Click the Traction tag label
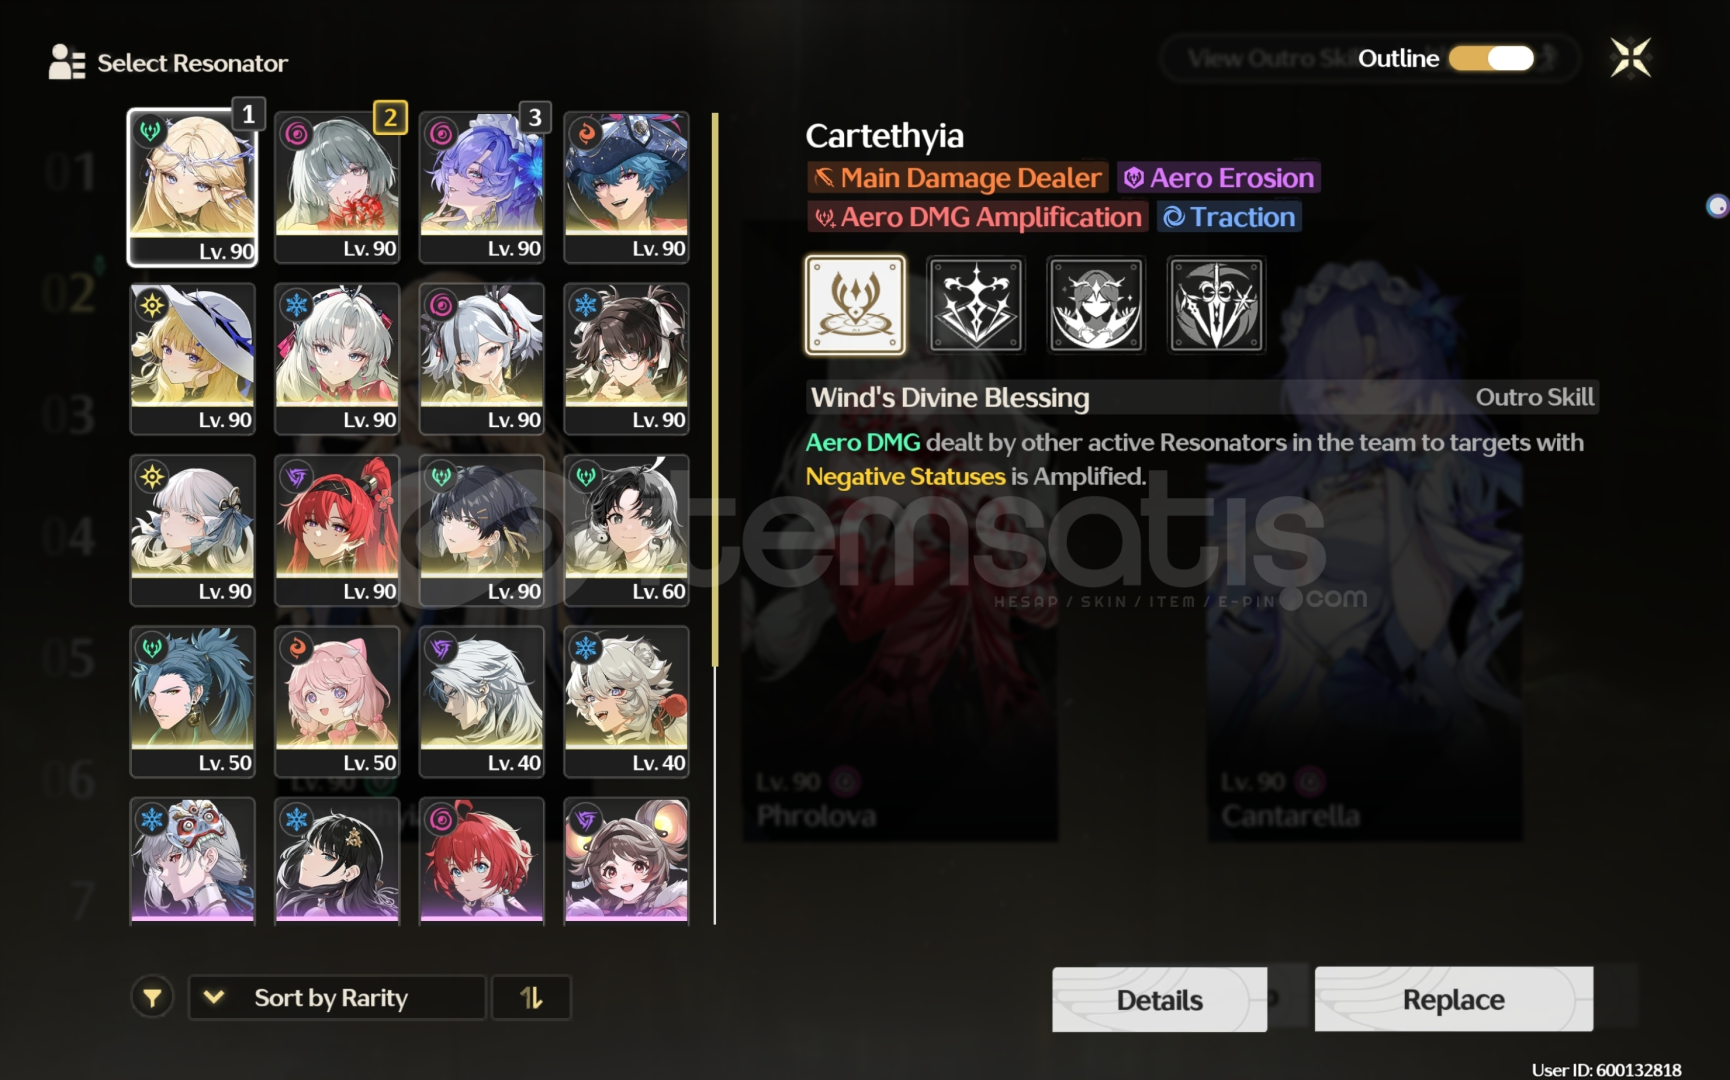The height and width of the screenshot is (1080, 1730). point(1229,217)
